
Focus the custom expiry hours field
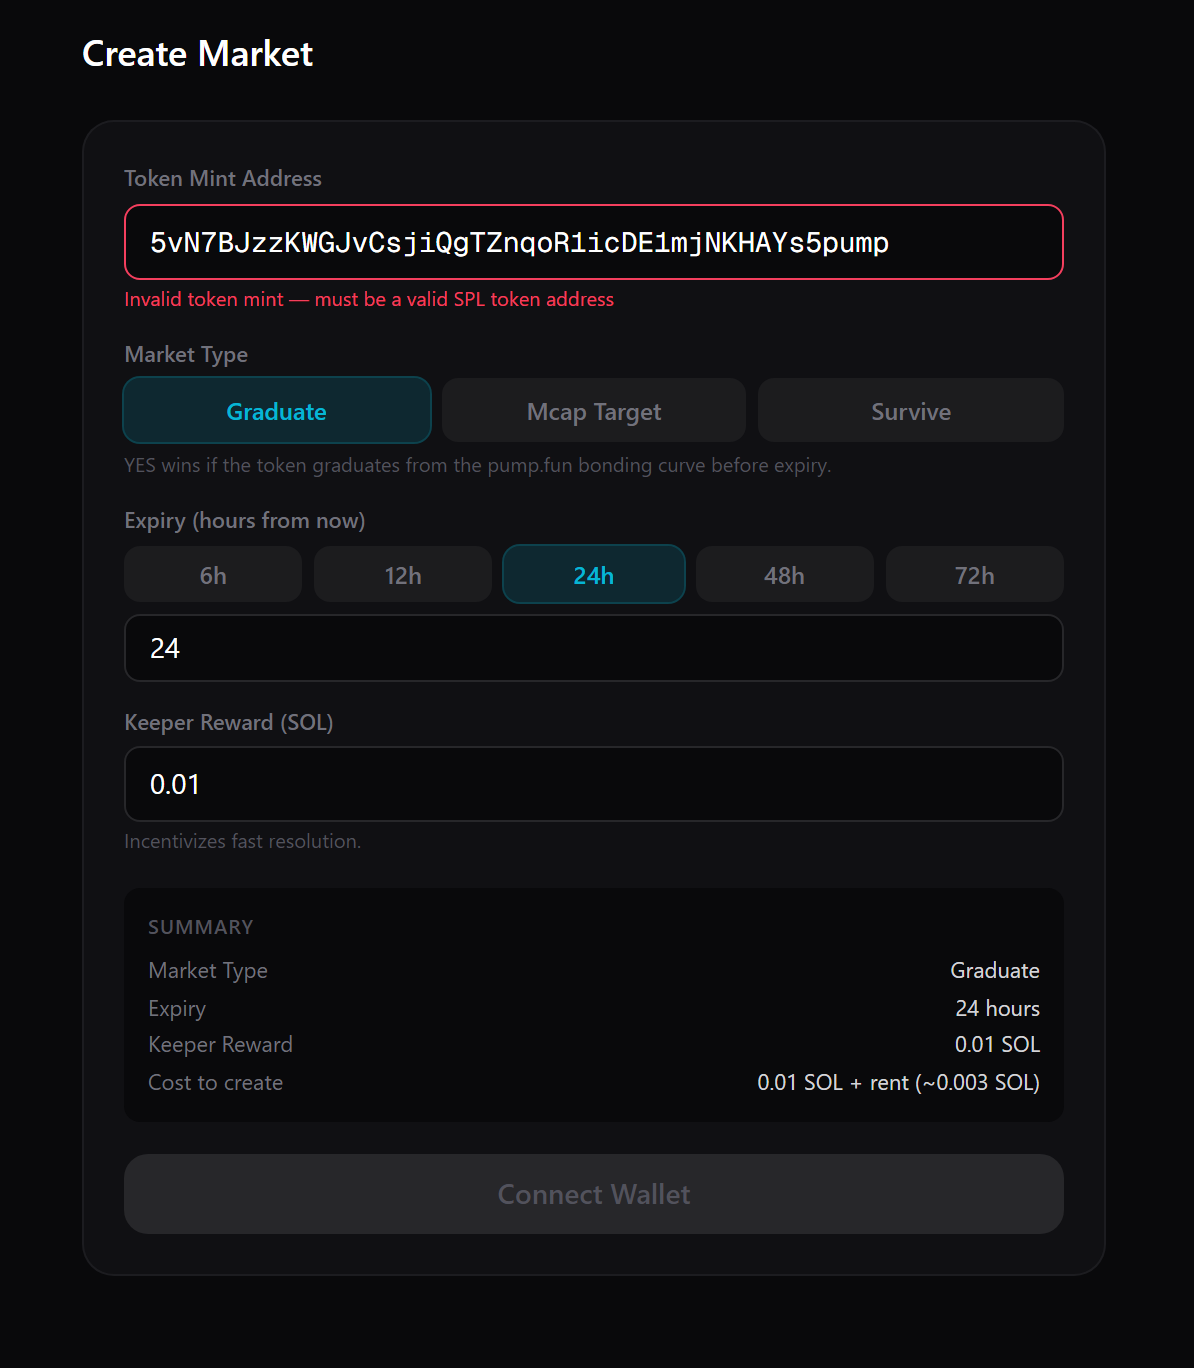[x=593, y=648]
